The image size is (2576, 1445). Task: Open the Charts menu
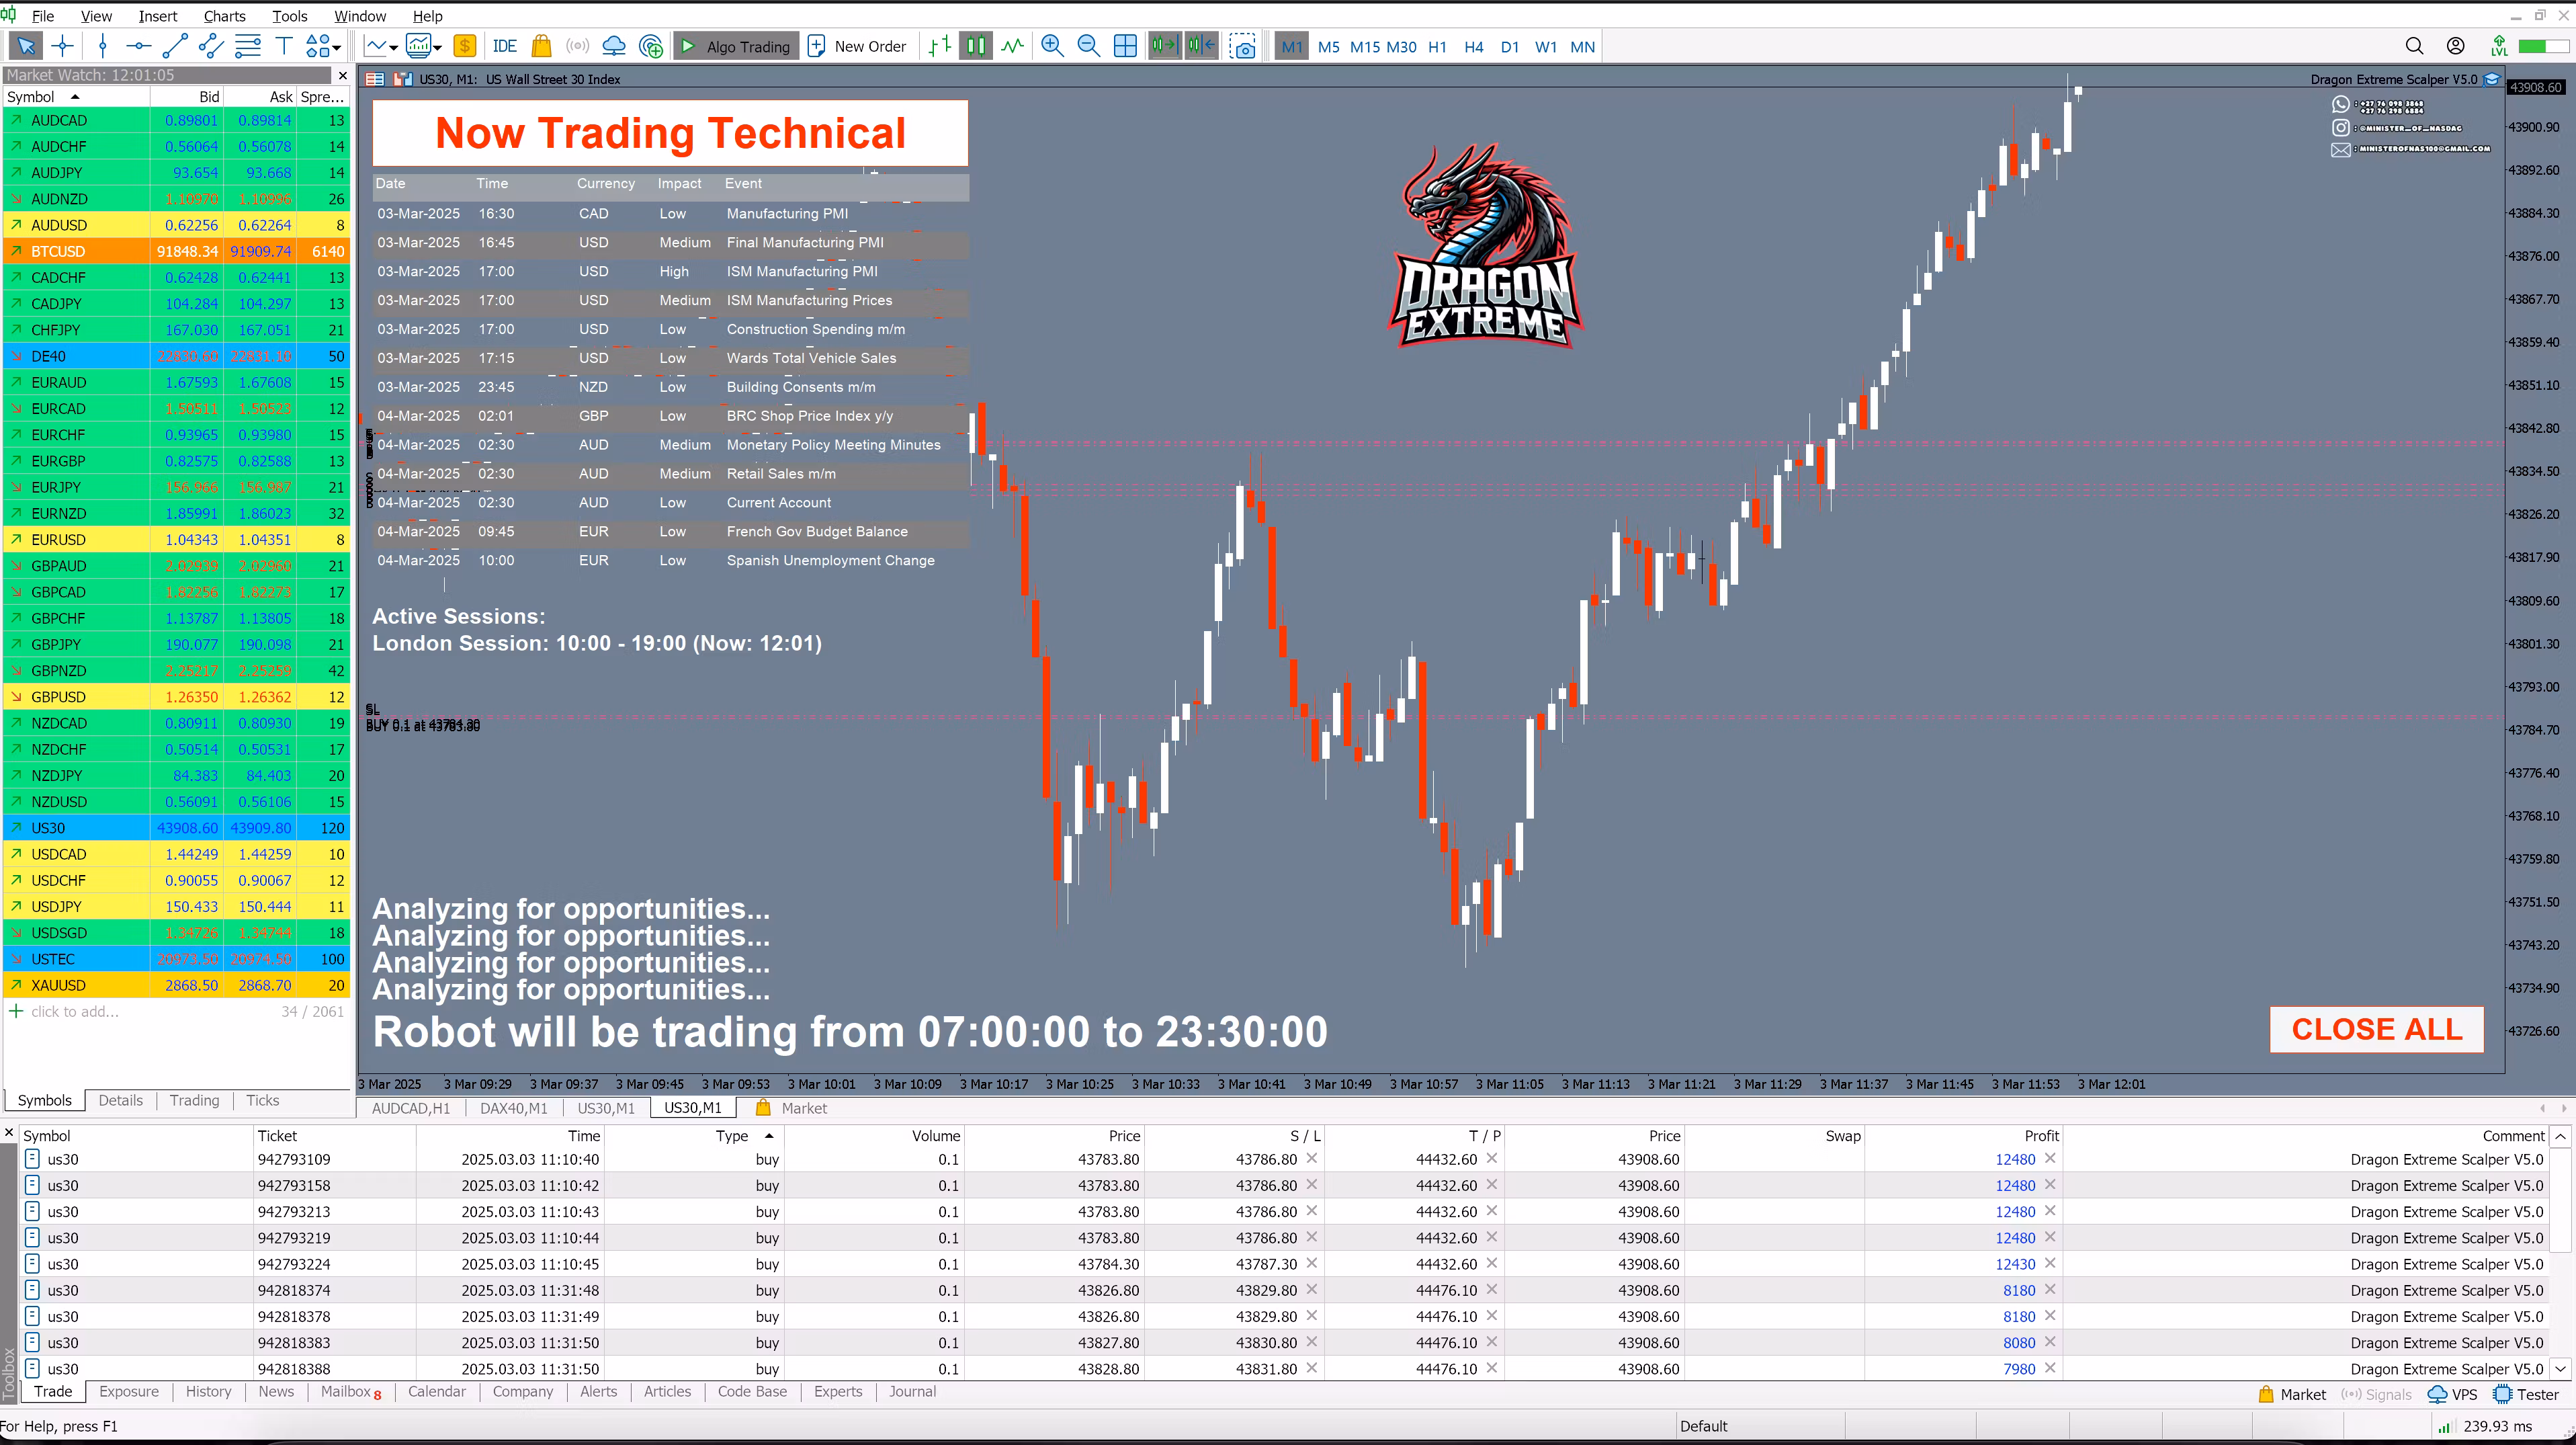pyautogui.click(x=224, y=16)
